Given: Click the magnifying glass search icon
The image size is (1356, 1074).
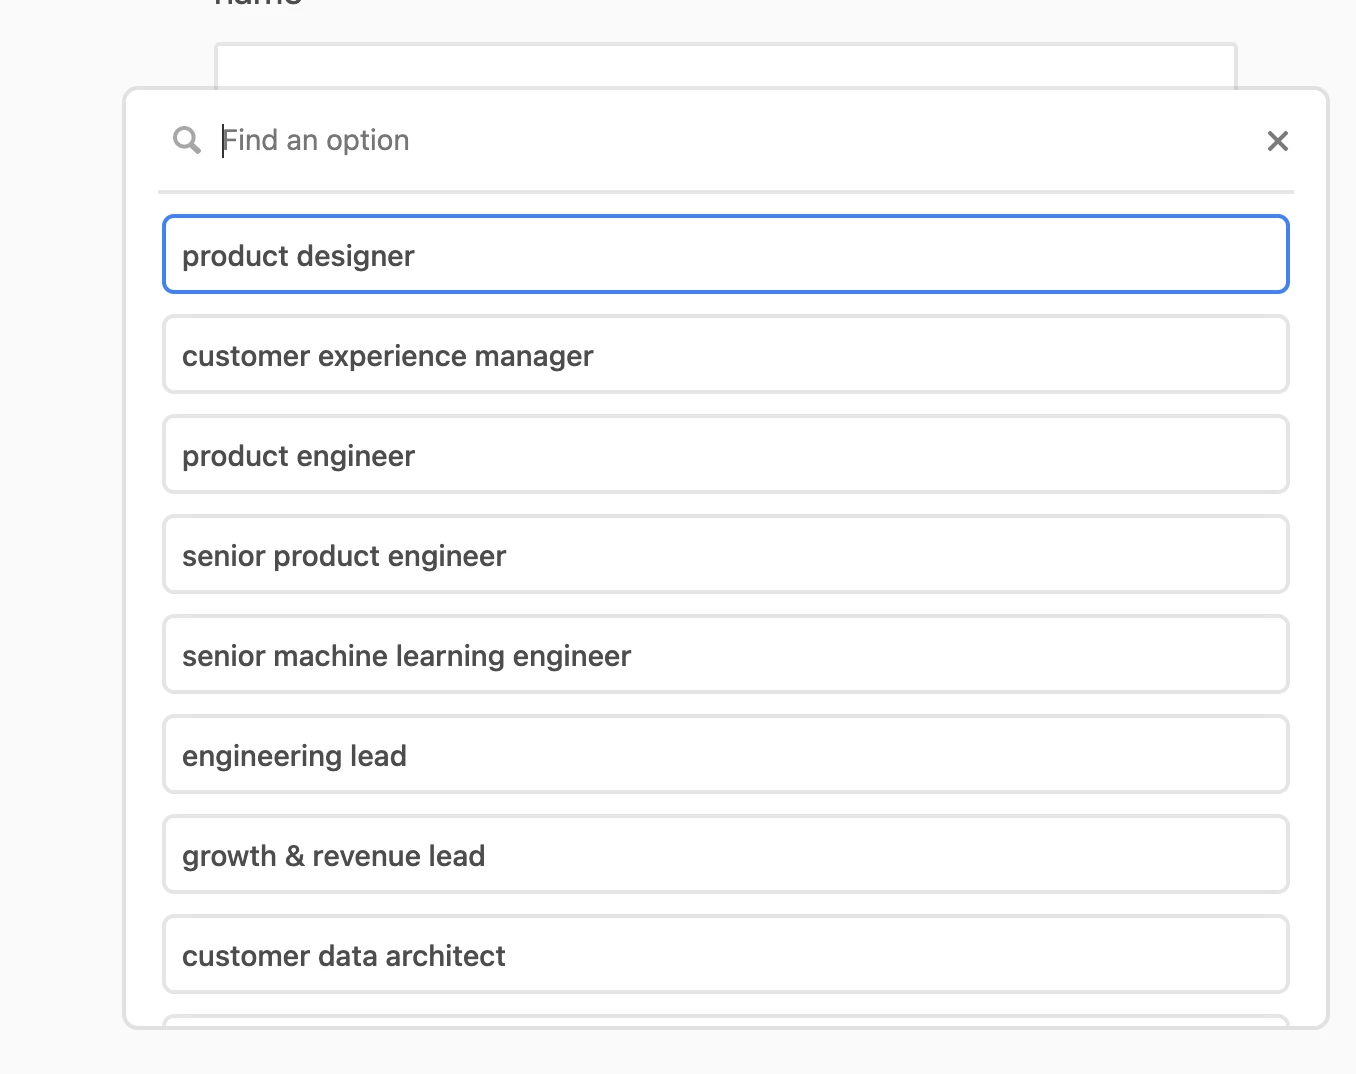Looking at the screenshot, I should pyautogui.click(x=187, y=140).
